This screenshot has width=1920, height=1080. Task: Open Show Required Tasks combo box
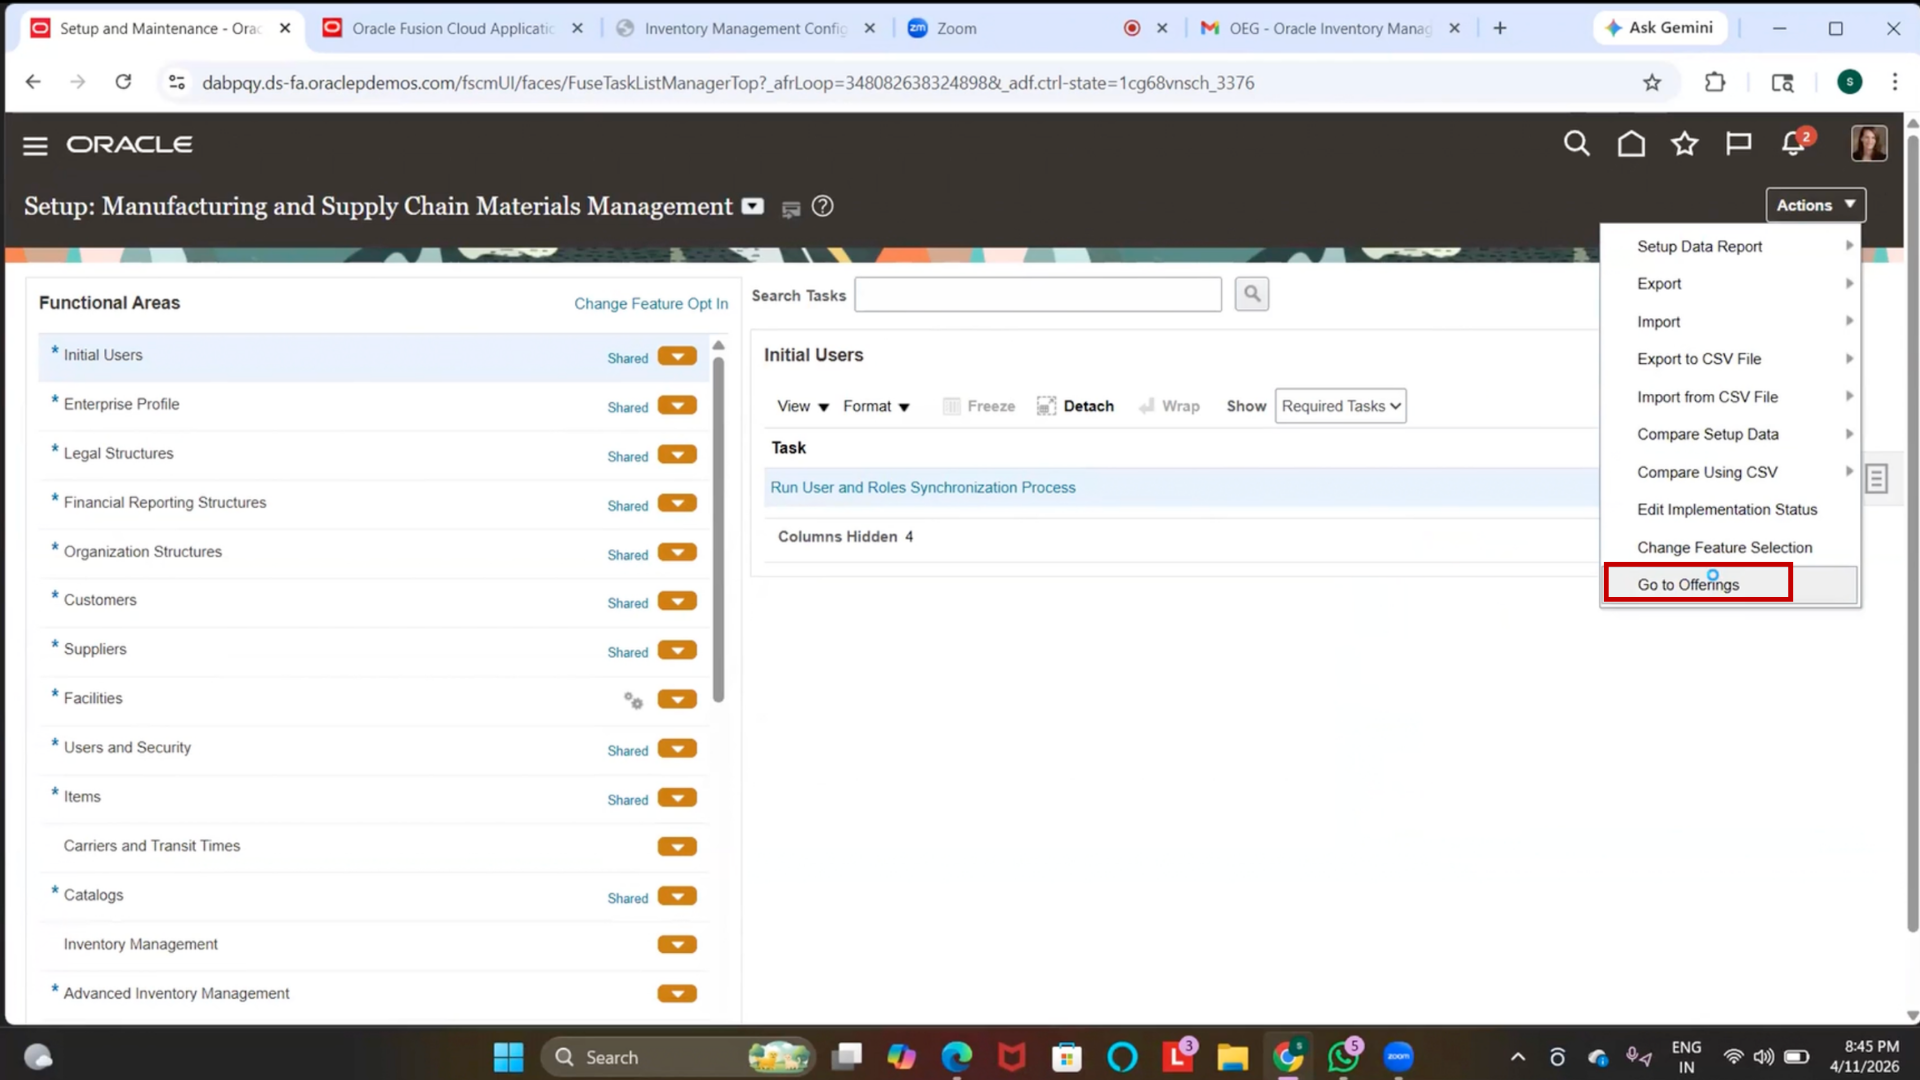(1340, 406)
